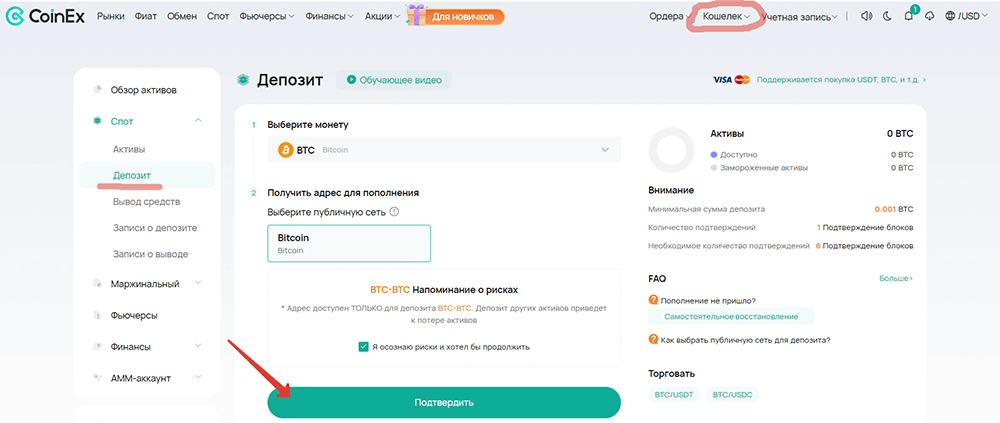Open the top-bar Спот menu item
Image resolution: width=1000 pixels, height=423 pixels.
click(x=218, y=17)
